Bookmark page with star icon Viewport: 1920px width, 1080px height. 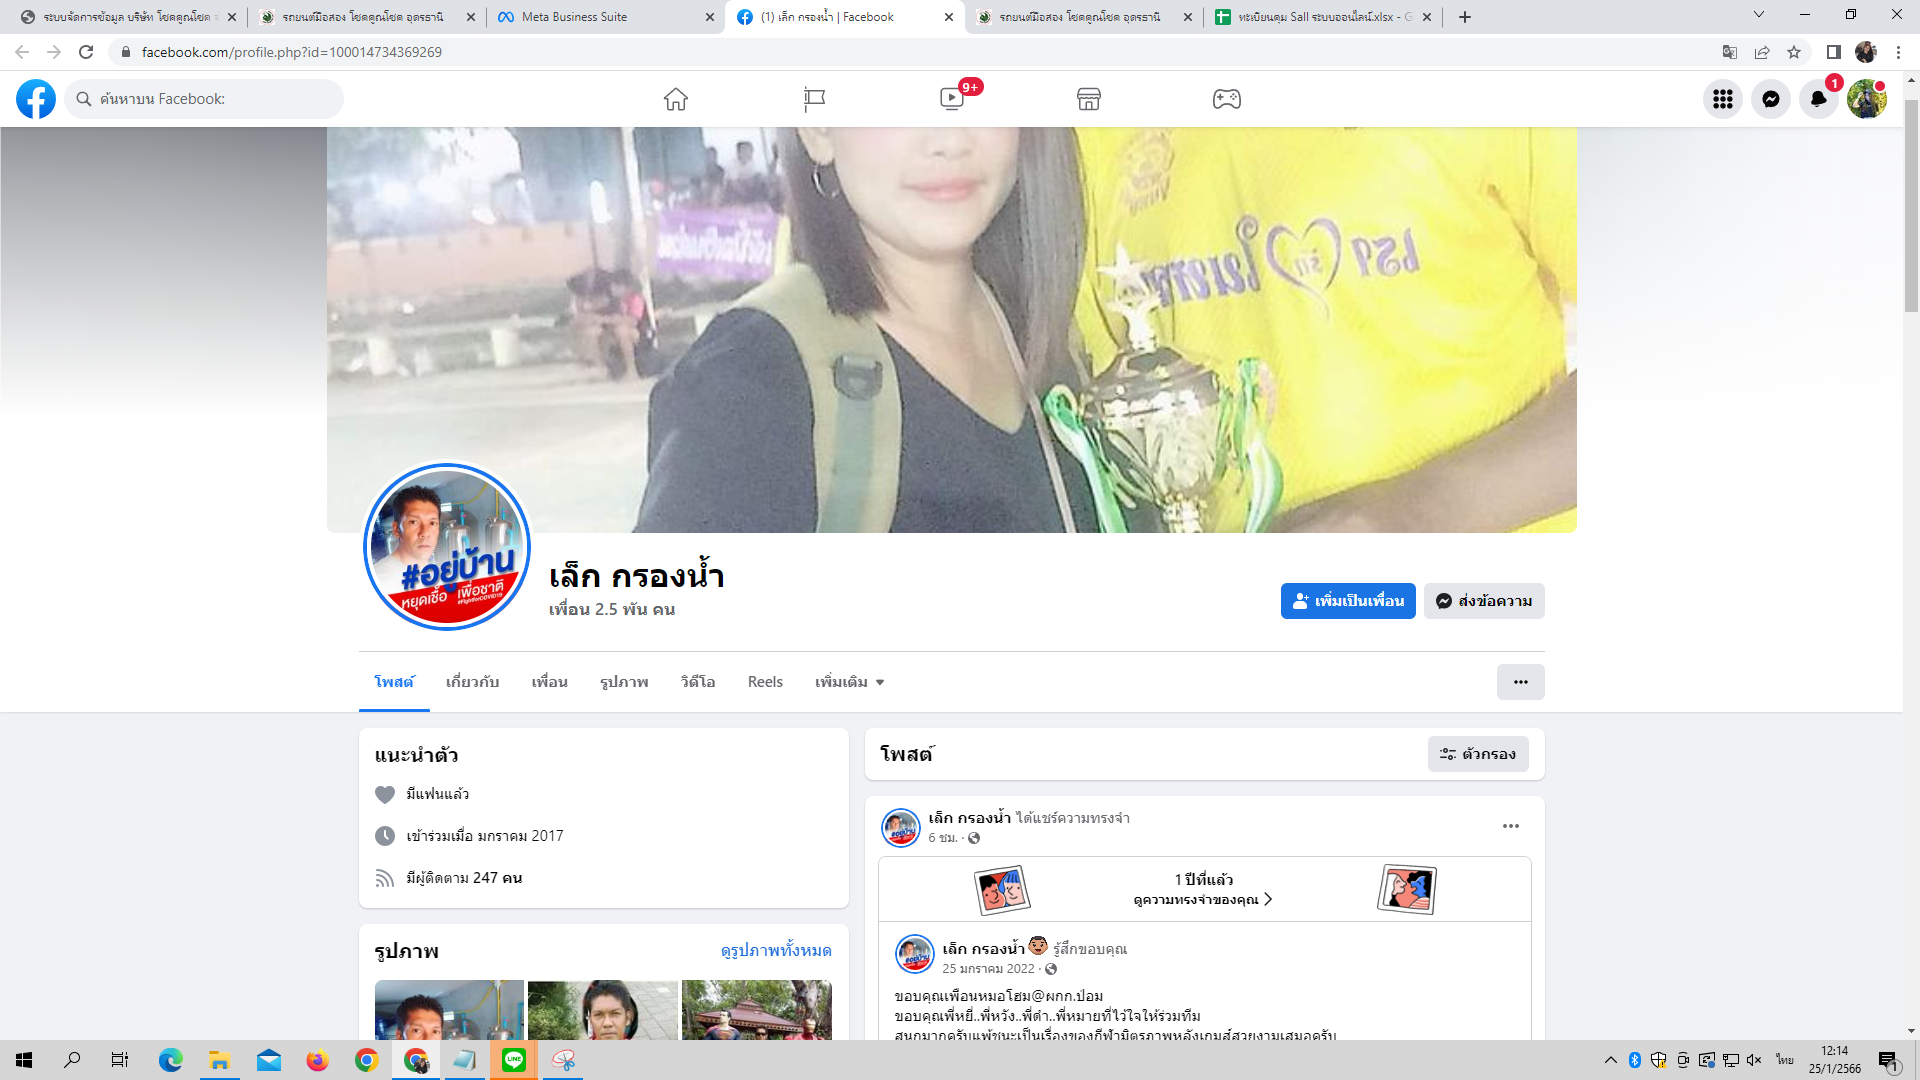1794,52
